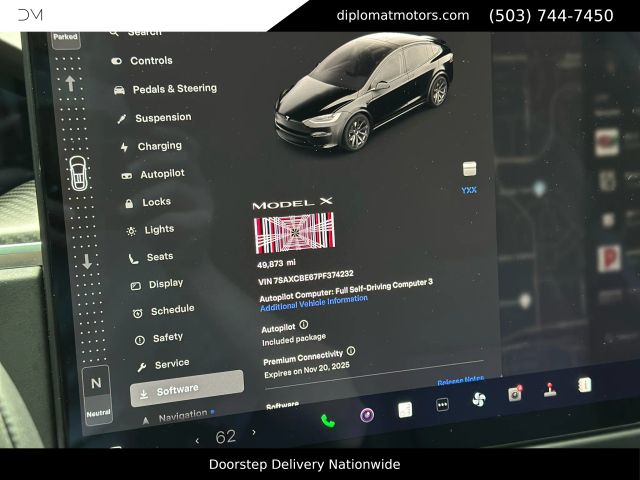Click the wrench Service icon
Image resolution: width=640 pixels, height=480 pixels.
[x=142, y=367]
